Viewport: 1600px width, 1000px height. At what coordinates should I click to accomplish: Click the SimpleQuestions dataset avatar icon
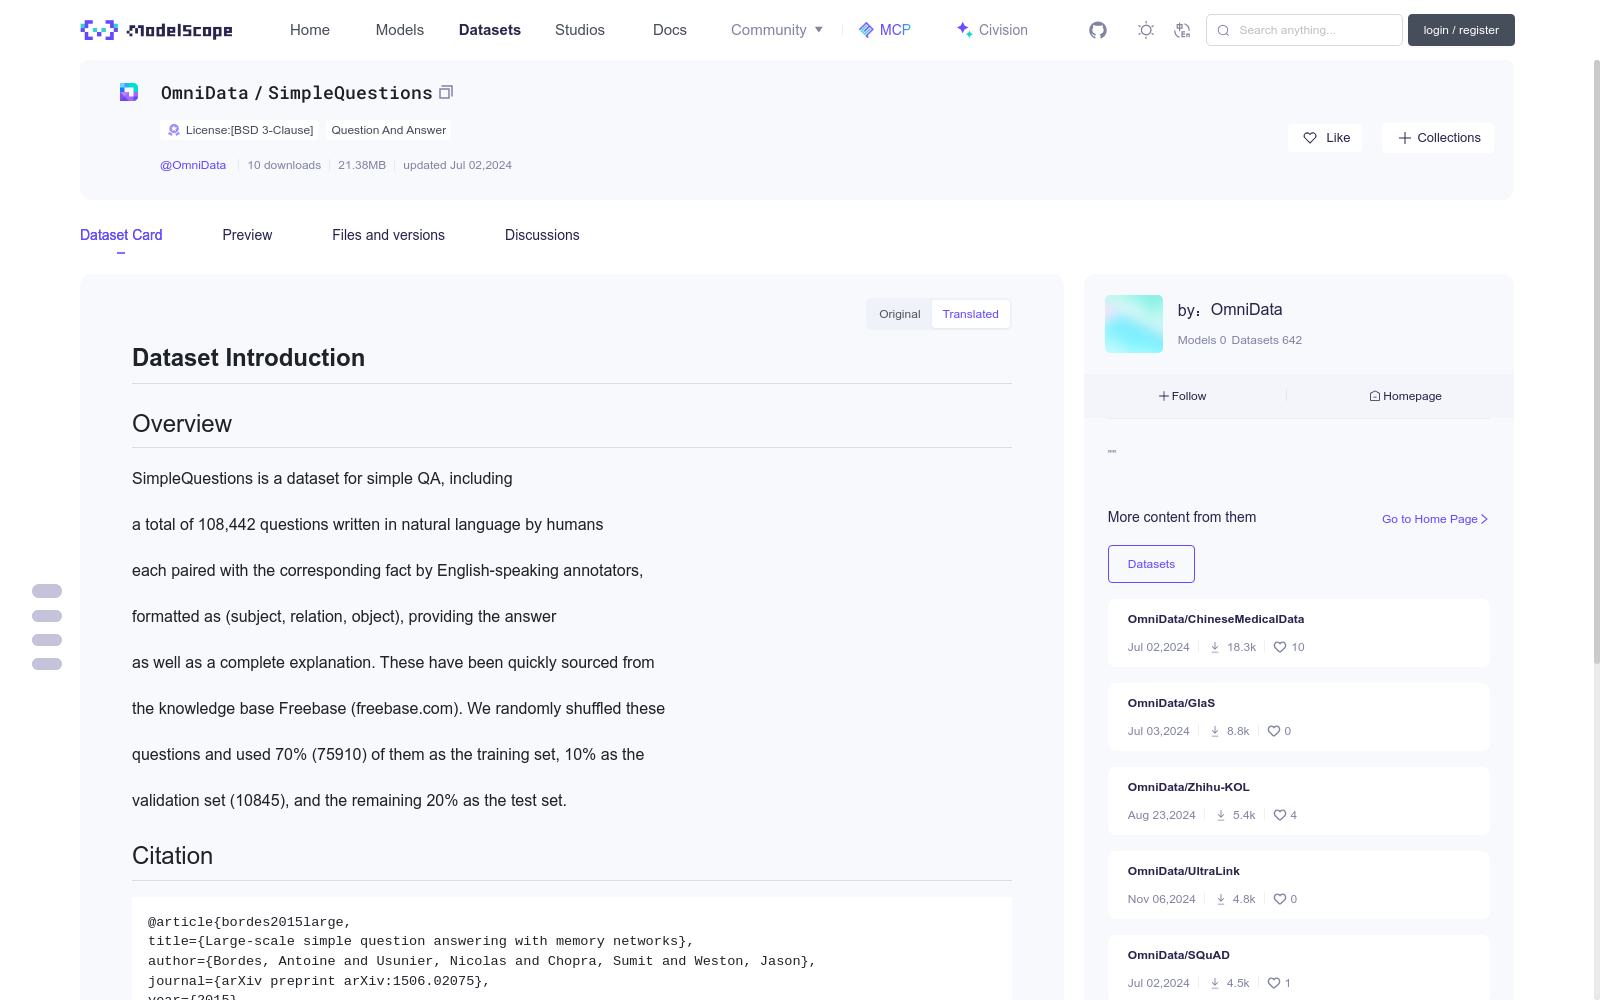tap(129, 92)
